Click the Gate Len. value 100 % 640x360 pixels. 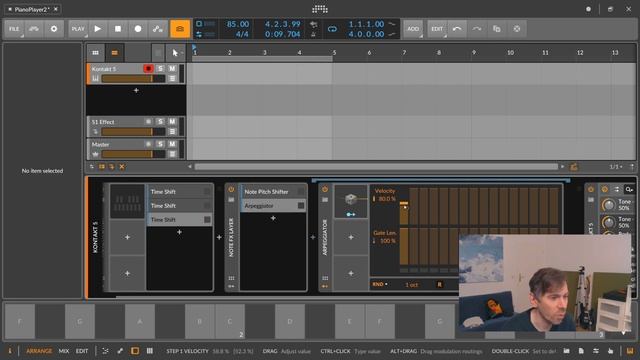(387, 241)
